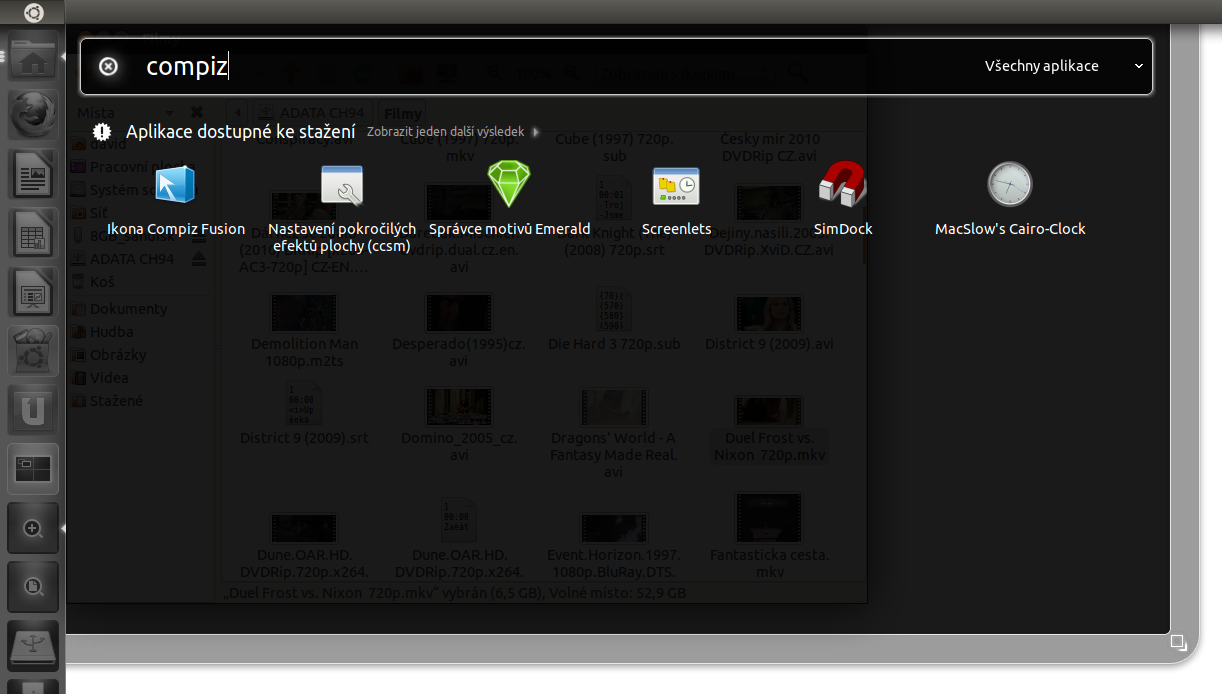Open the Všechny aplikace filter dropdown
This screenshot has height=694, width=1222.
tap(1064, 66)
